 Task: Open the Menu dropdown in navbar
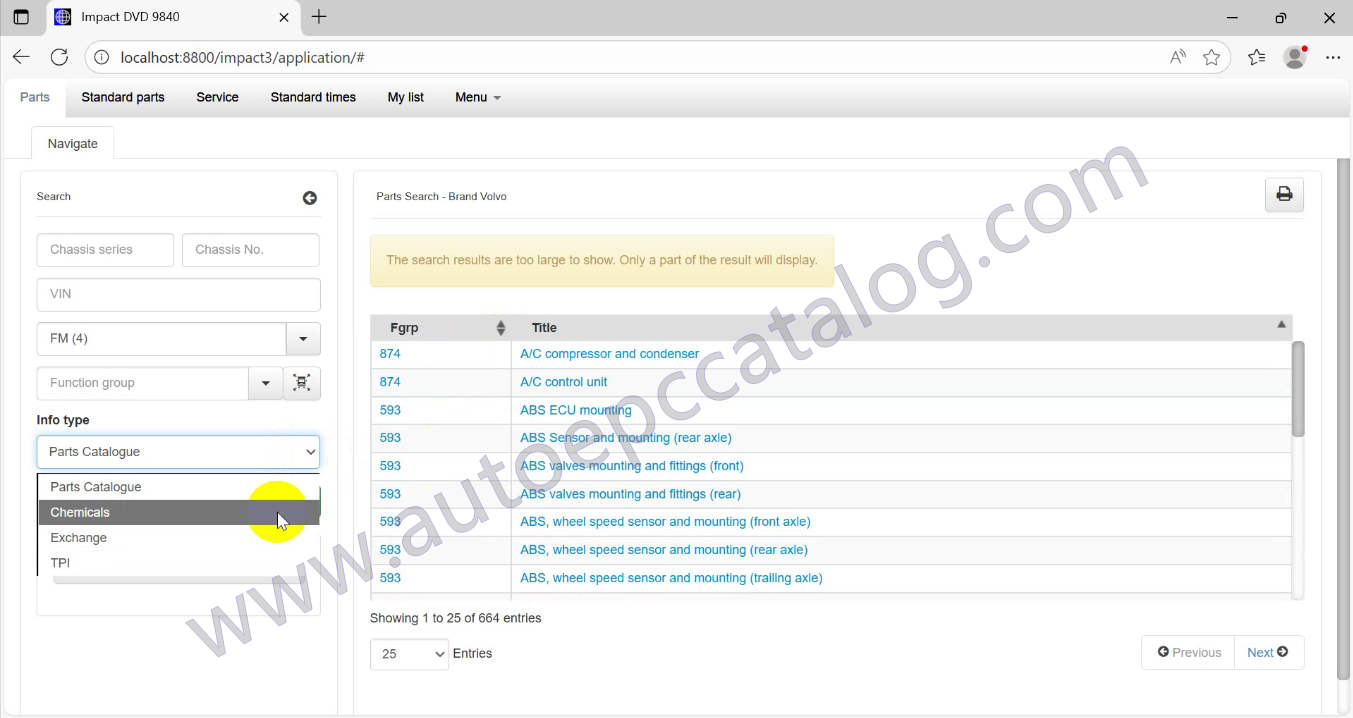pyautogui.click(x=477, y=97)
